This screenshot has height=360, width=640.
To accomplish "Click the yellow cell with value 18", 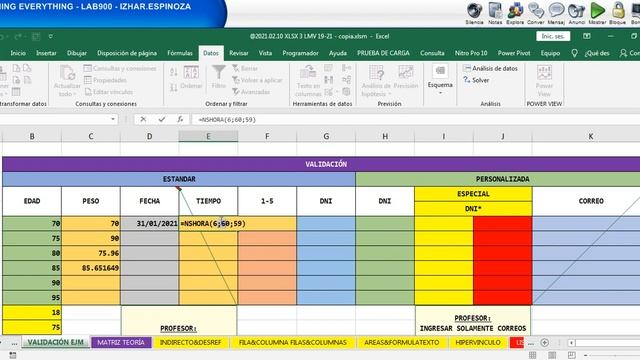I will 32,312.
